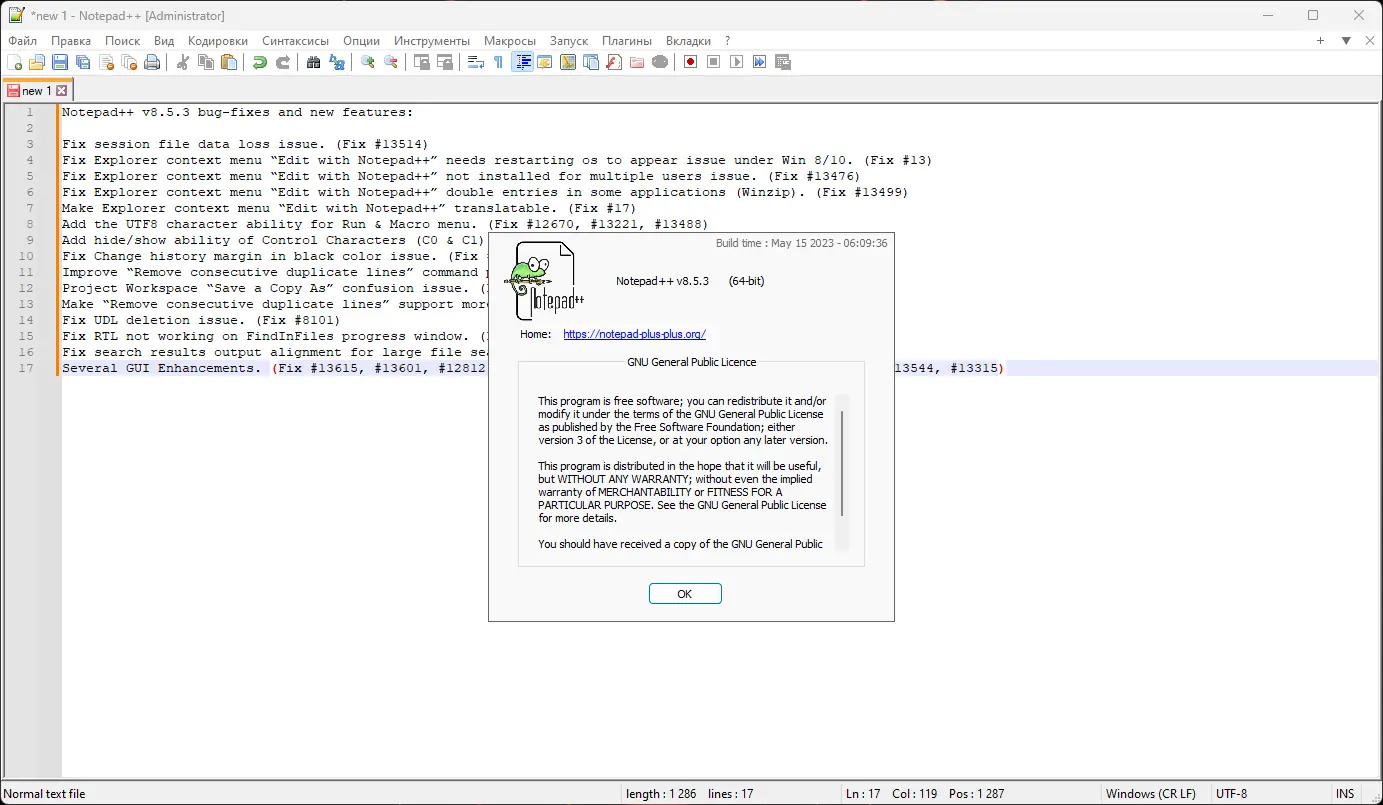
Task: Start macro recording with the red record icon
Action: tap(690, 62)
